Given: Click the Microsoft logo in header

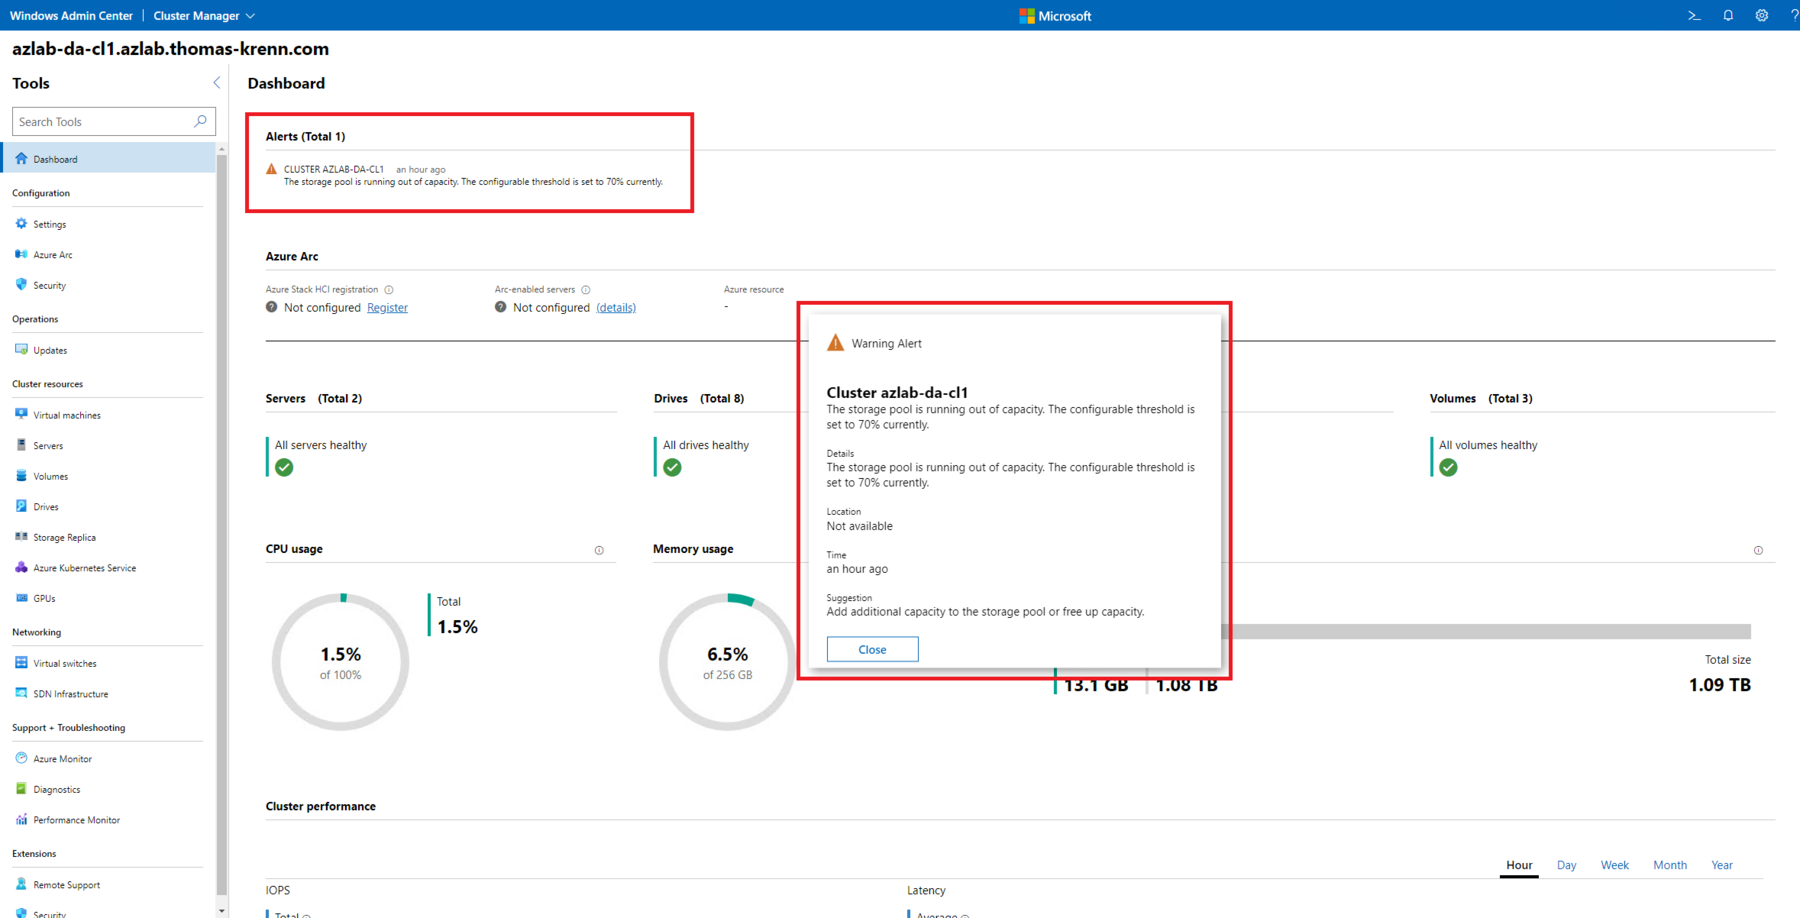Looking at the screenshot, I should pyautogui.click(x=1055, y=16).
